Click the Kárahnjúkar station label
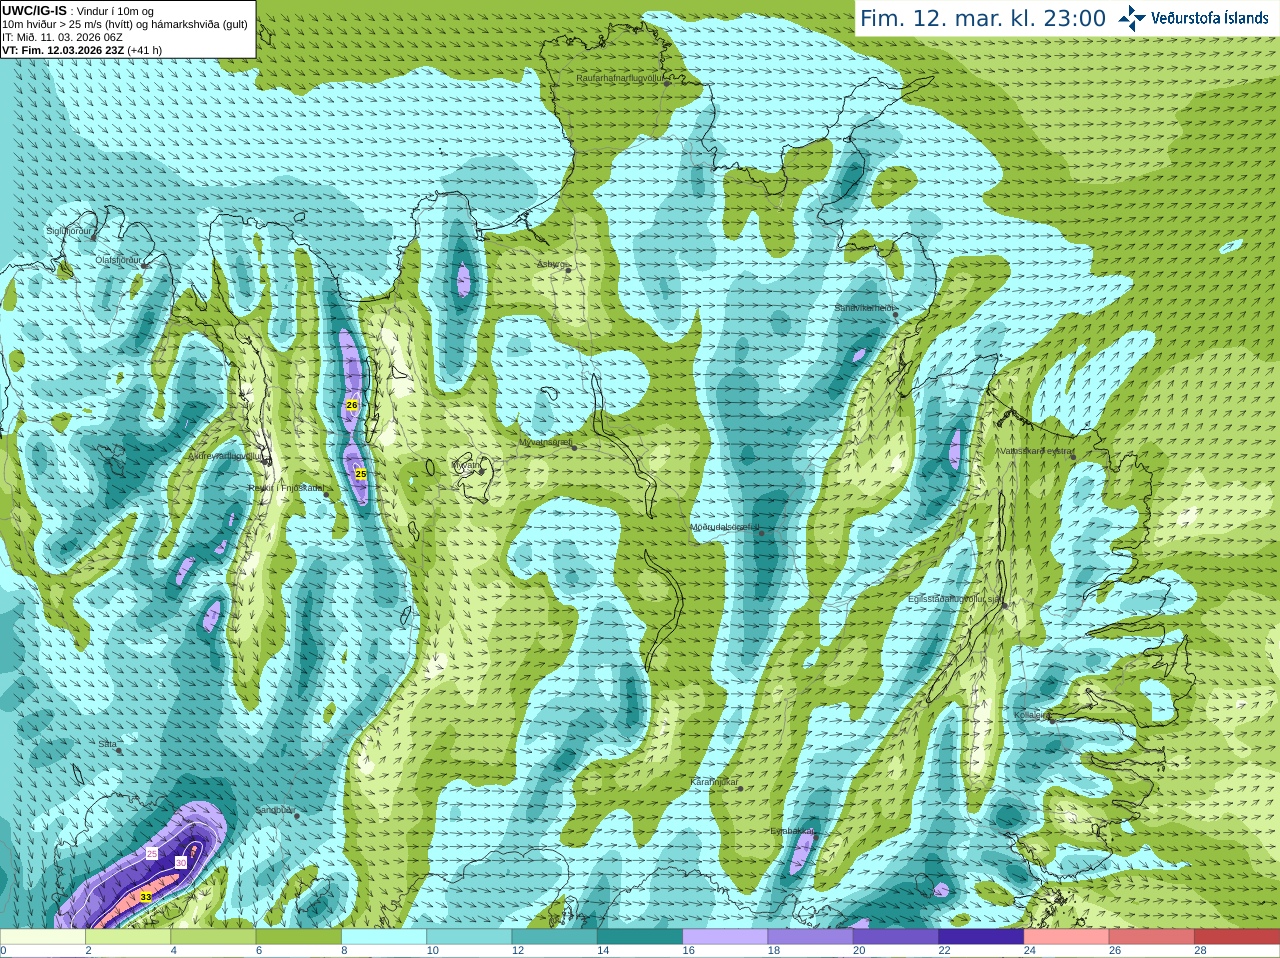 (714, 782)
